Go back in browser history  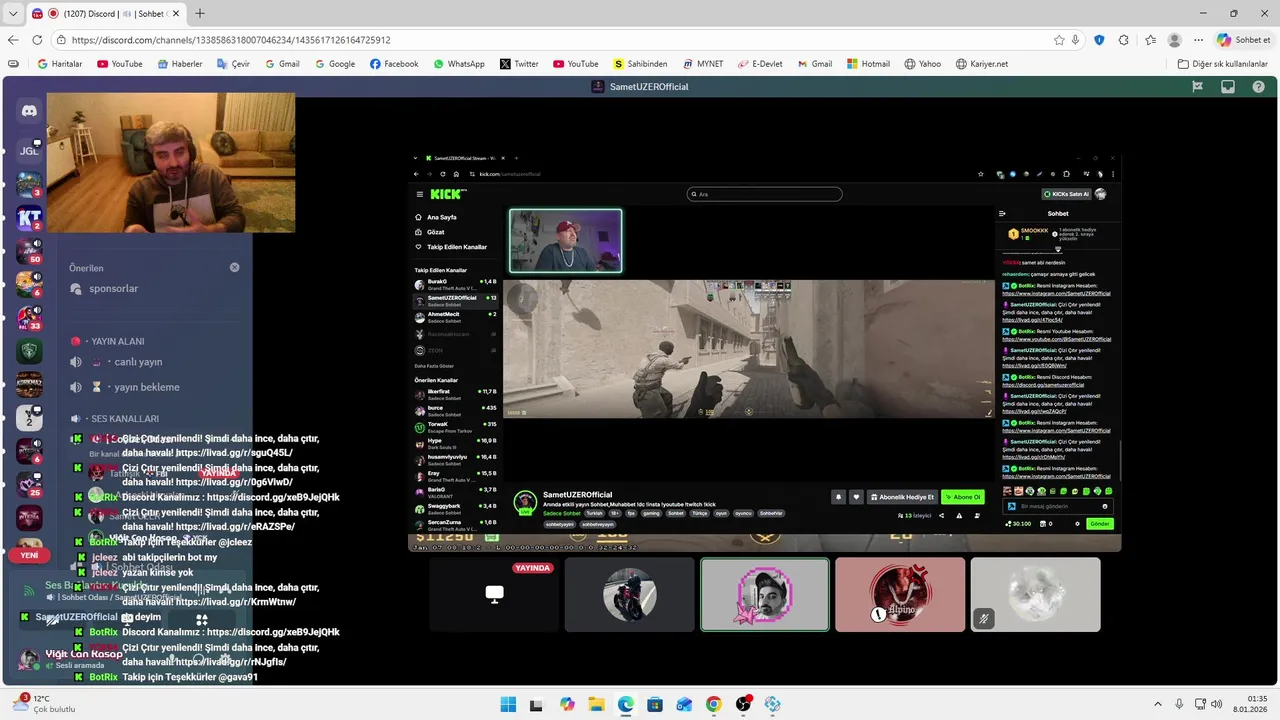point(13,40)
